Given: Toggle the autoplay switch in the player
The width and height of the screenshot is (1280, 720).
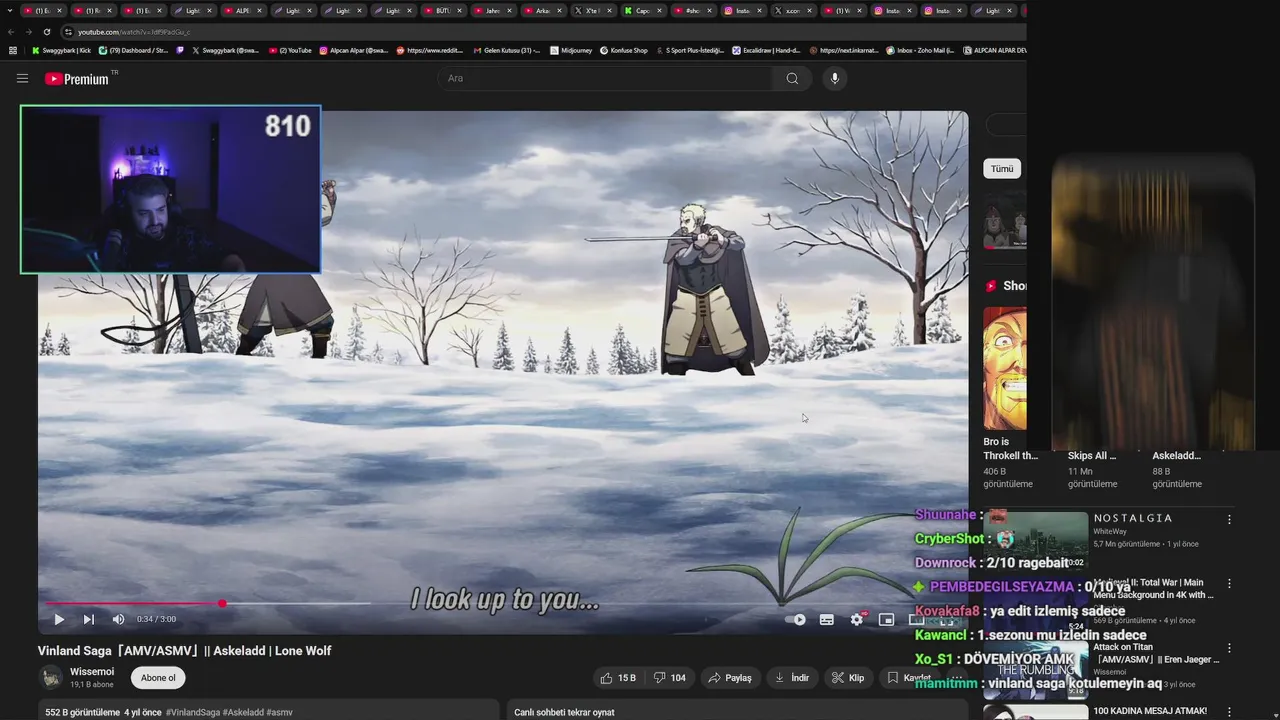Looking at the screenshot, I should click(x=796, y=619).
